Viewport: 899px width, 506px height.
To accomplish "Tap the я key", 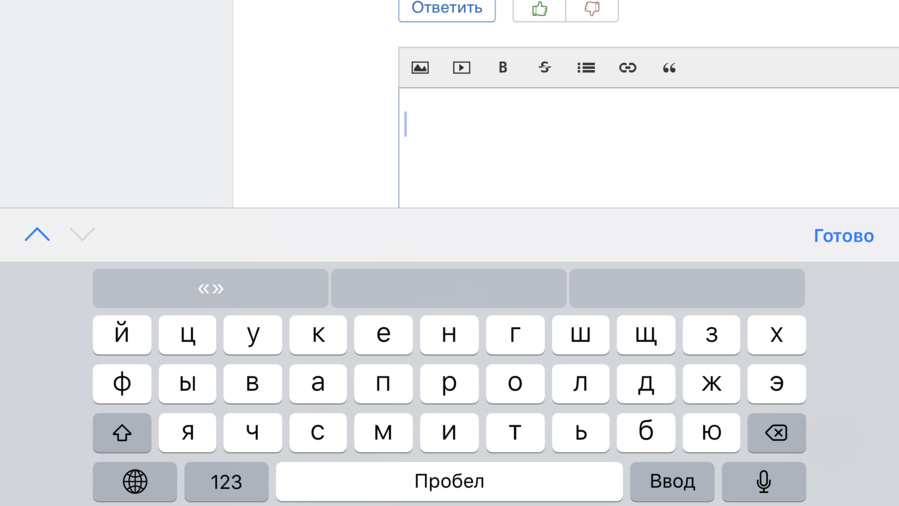I will (187, 433).
